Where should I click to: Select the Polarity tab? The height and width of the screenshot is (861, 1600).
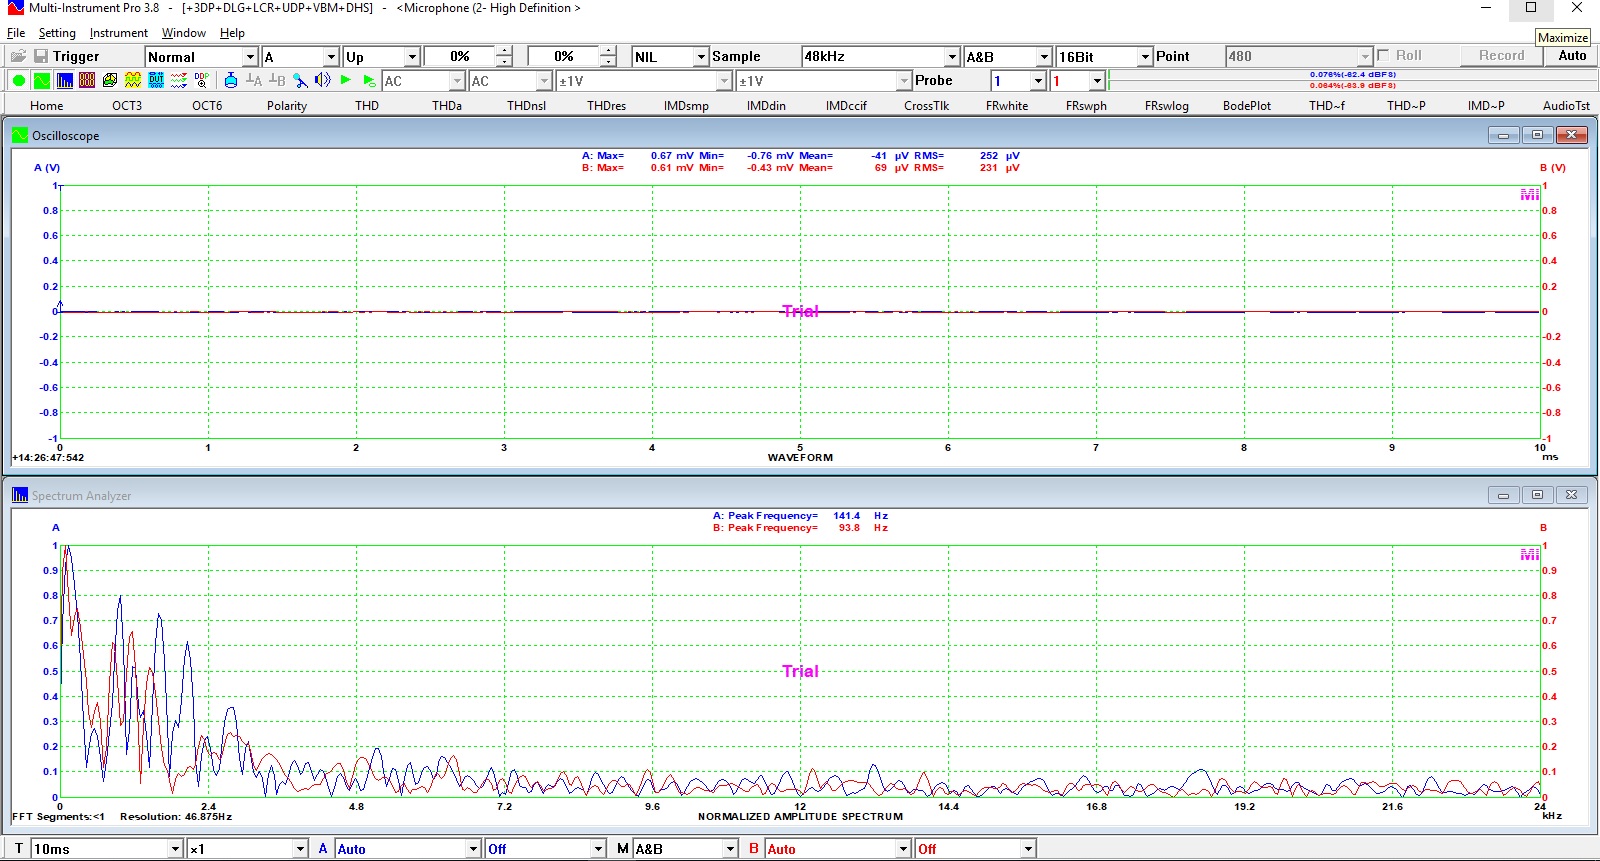point(287,106)
